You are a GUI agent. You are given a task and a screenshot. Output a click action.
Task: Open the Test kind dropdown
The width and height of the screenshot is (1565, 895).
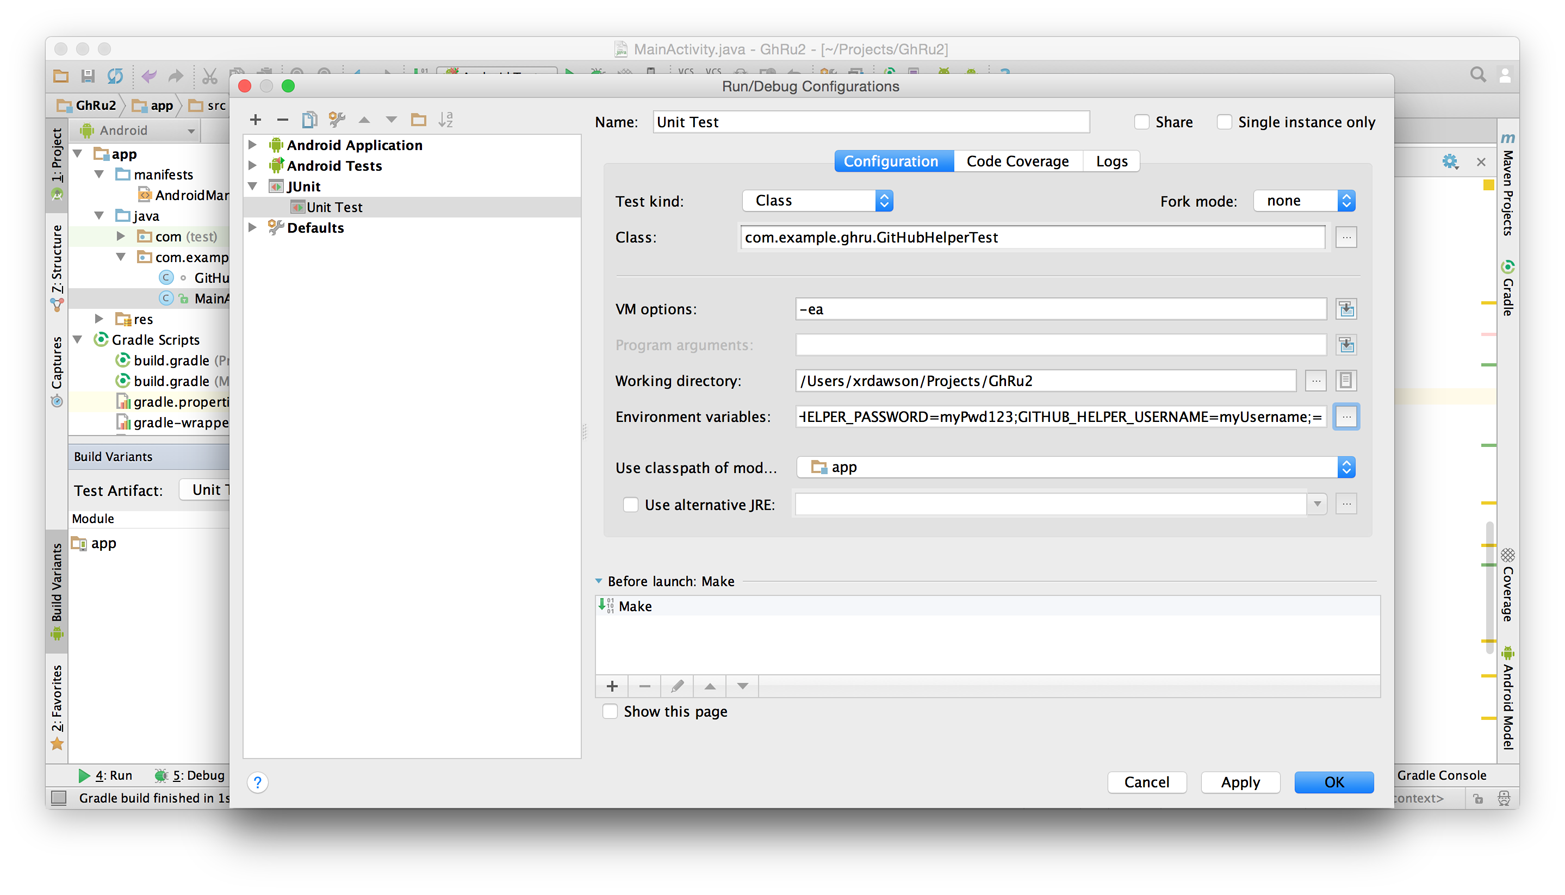[x=817, y=201]
